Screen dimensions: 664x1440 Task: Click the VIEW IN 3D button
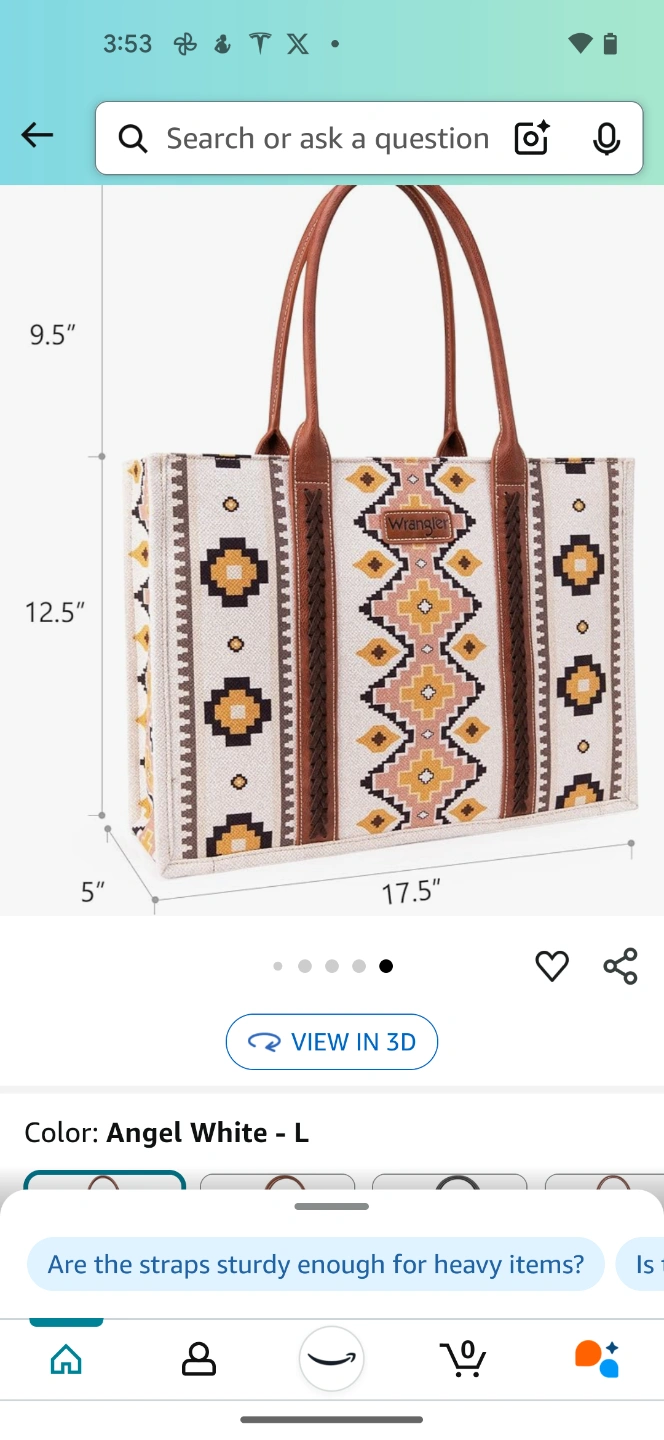[x=332, y=1042]
